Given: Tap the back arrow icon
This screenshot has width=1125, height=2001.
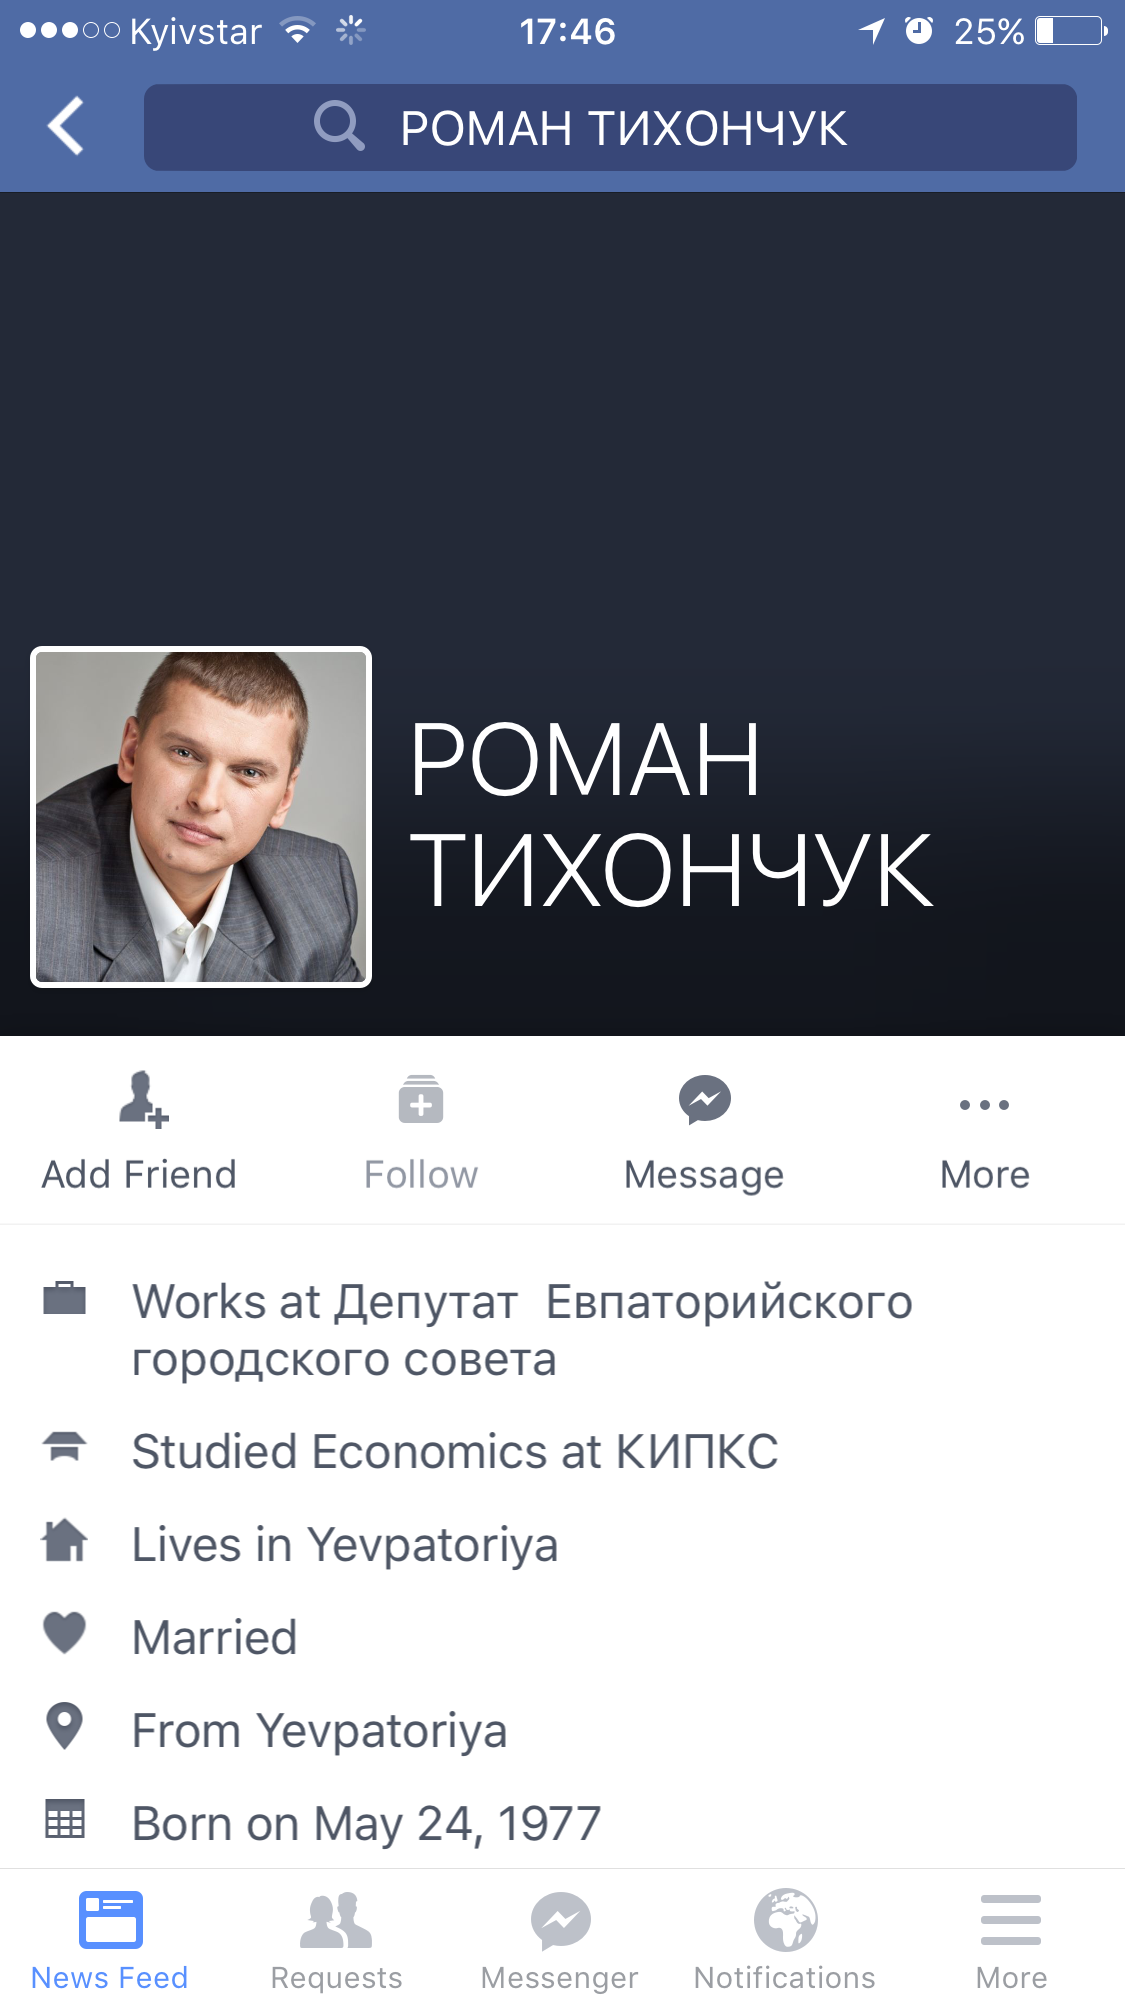Looking at the screenshot, I should tap(66, 127).
